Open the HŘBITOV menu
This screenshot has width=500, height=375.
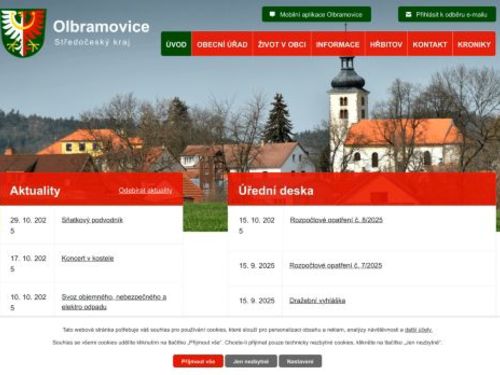(386, 44)
